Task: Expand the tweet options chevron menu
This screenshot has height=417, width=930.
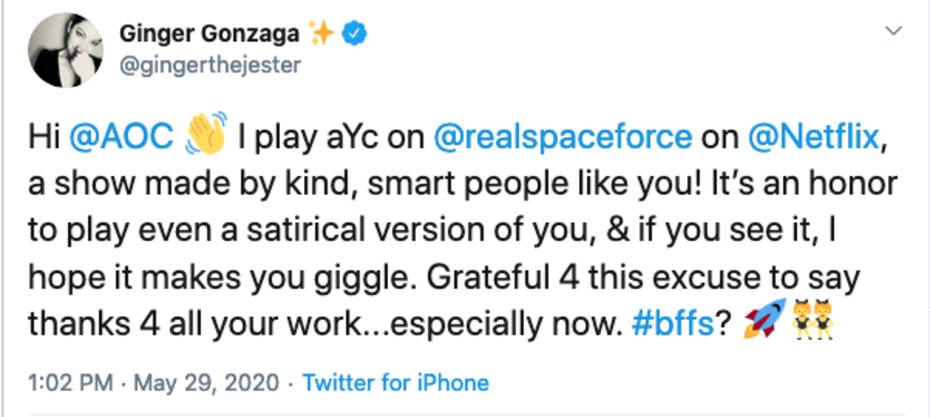Action: [x=894, y=33]
